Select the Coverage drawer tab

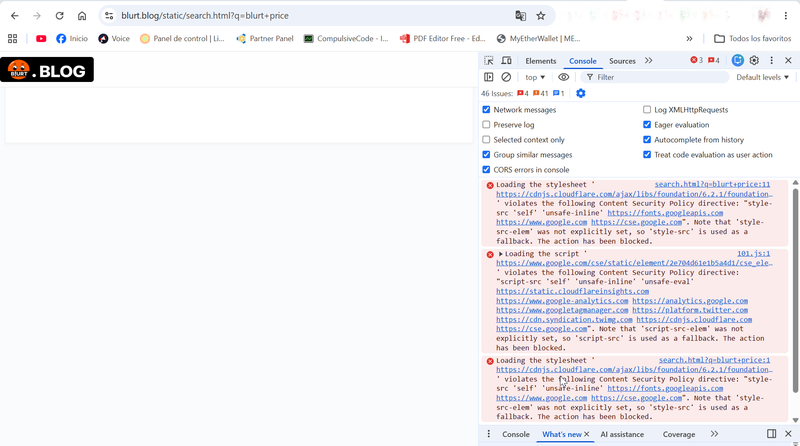click(679, 434)
